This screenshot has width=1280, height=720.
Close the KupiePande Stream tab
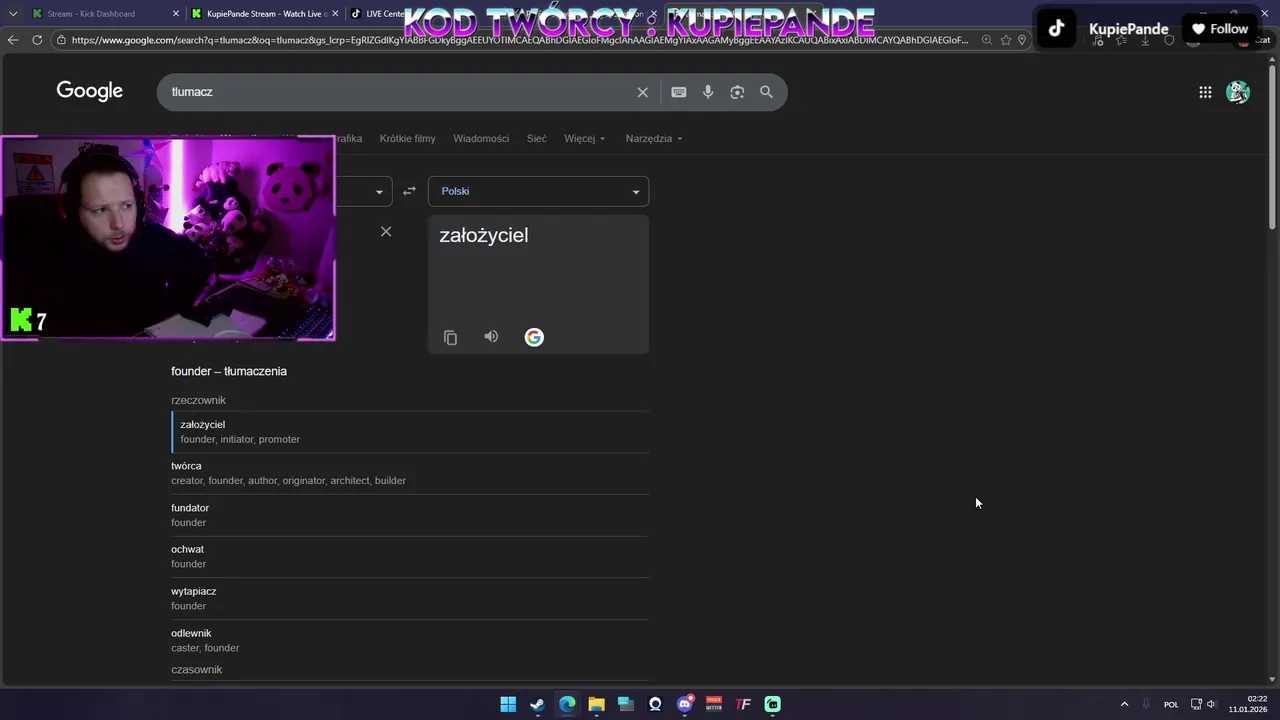click(x=336, y=13)
